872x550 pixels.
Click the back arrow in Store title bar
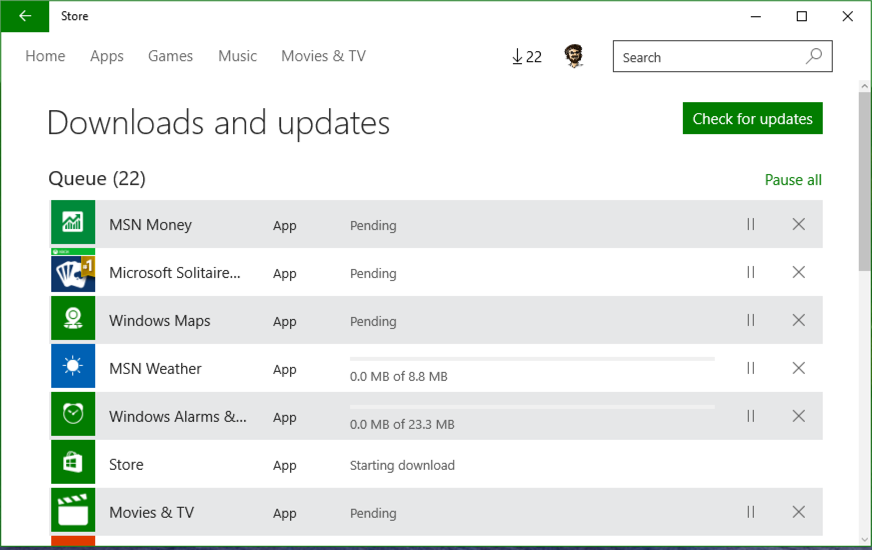point(25,16)
